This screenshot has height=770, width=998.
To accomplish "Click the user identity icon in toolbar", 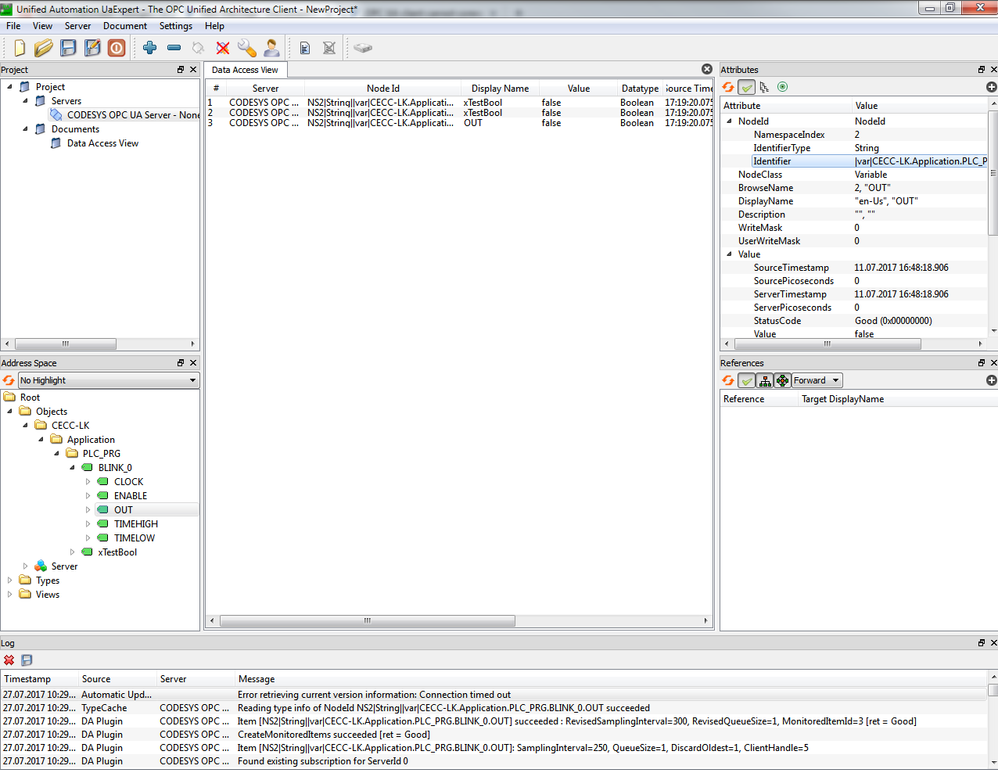I will tap(271, 48).
